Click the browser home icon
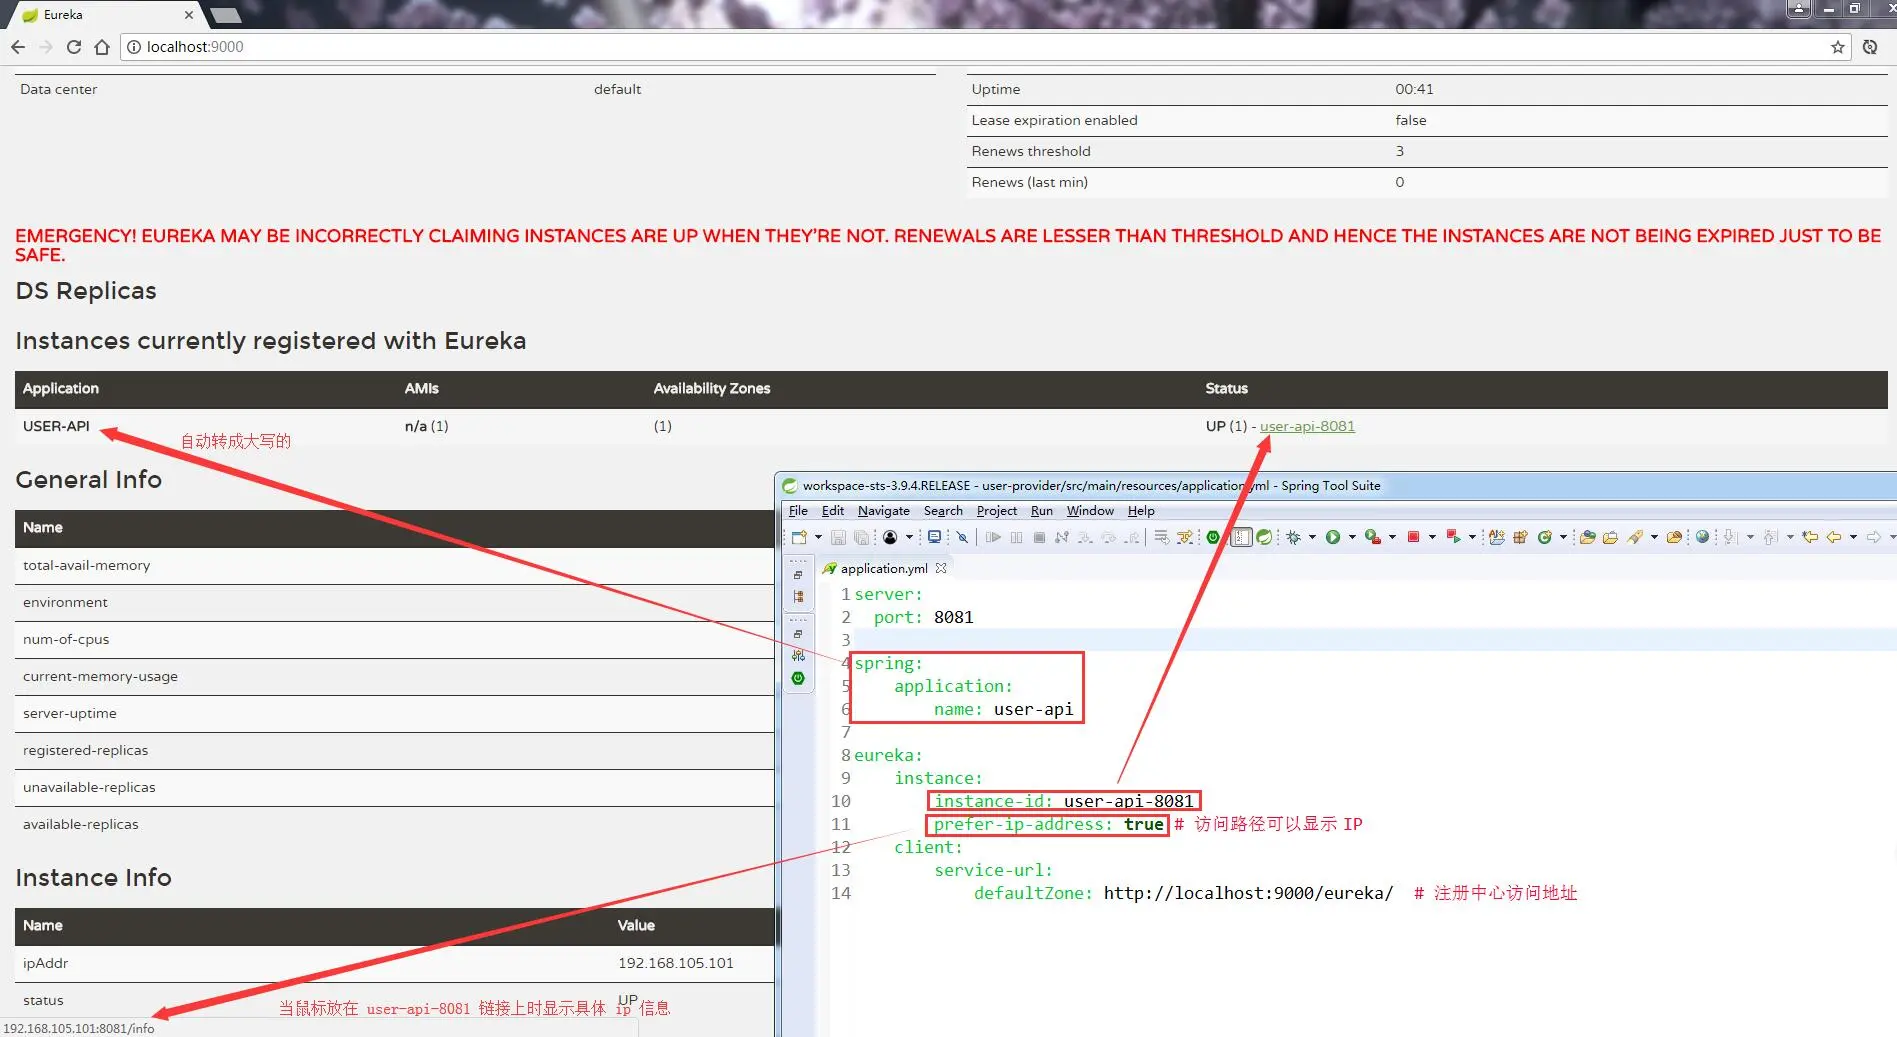 (x=102, y=47)
